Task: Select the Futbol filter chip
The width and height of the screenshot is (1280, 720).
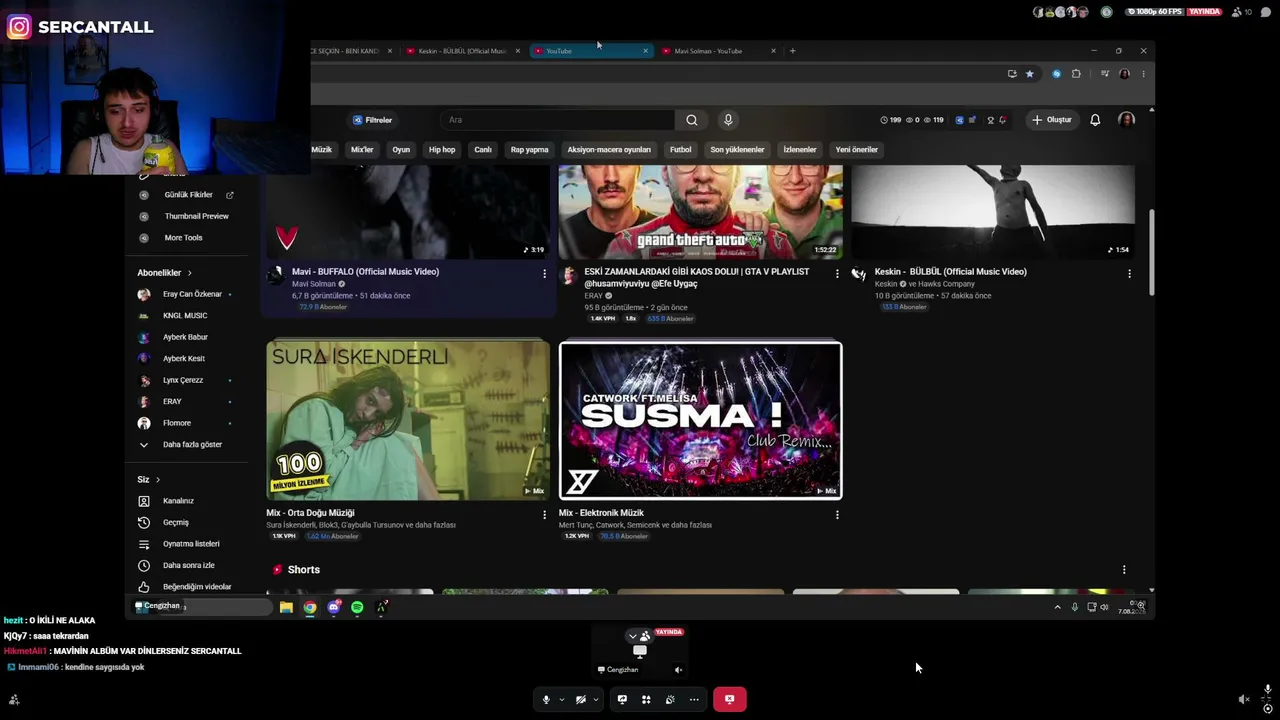Action: pyautogui.click(x=680, y=150)
